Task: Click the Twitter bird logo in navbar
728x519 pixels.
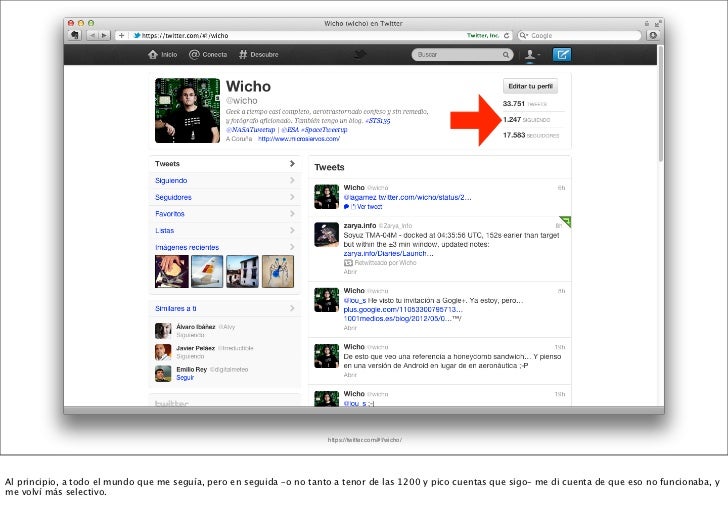Action: coord(361,54)
